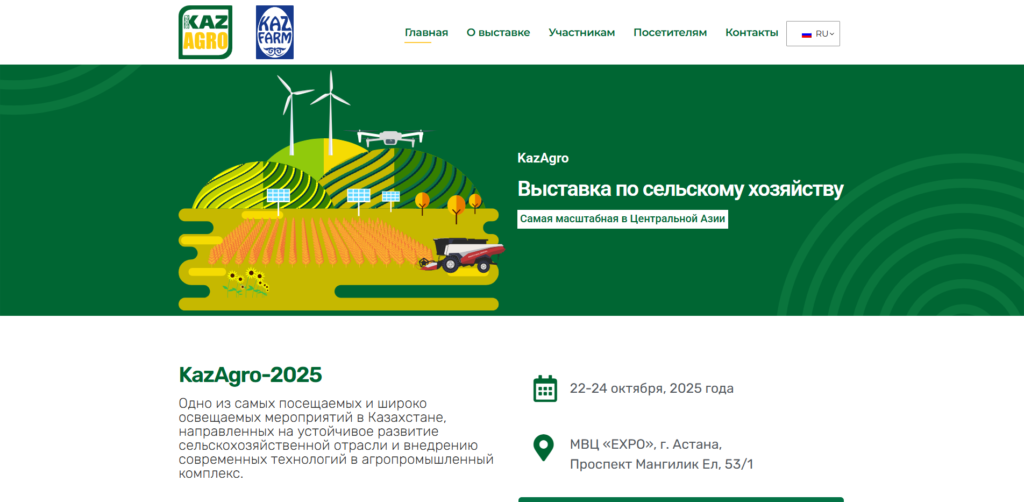Click the paragraph starting with Одно из самых посещаемых
This screenshot has height=502, width=1024.
tap(336, 439)
